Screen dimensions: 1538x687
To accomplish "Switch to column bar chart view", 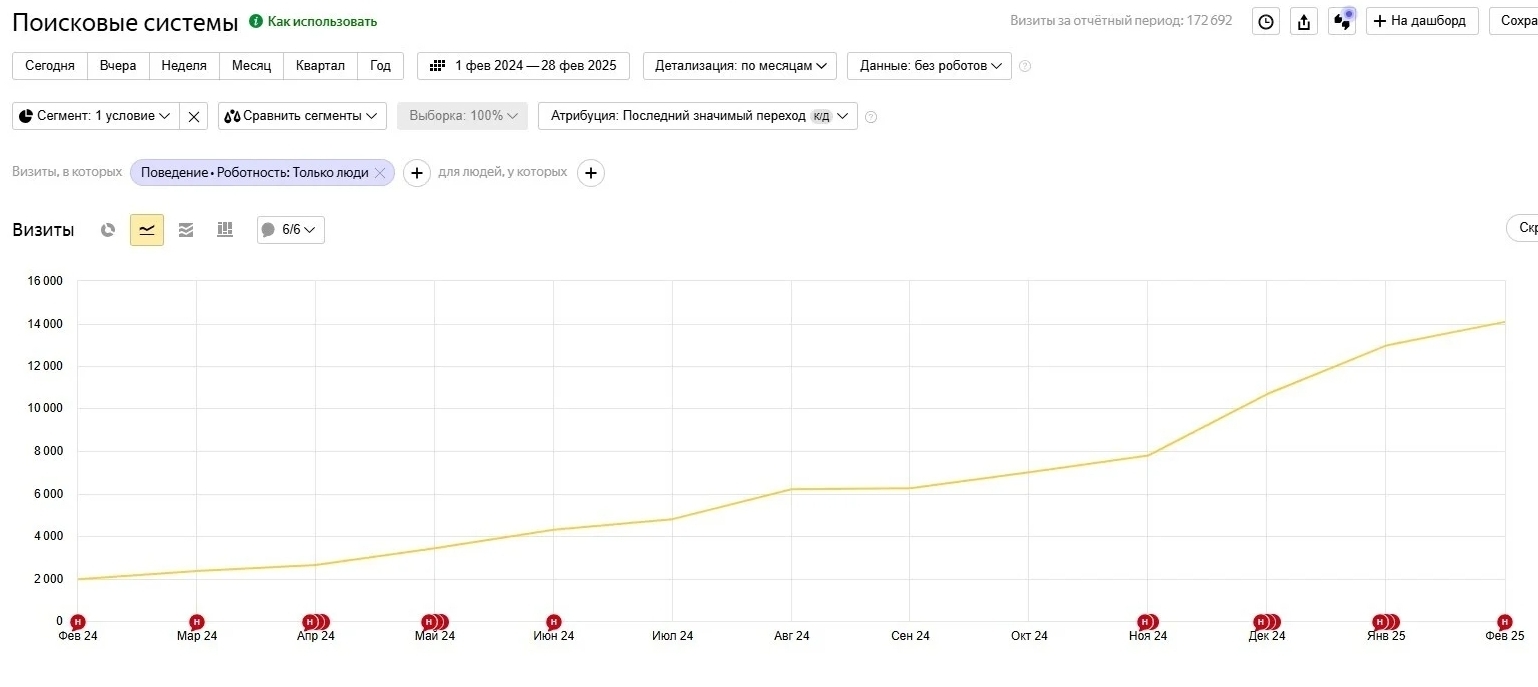I will [x=225, y=230].
